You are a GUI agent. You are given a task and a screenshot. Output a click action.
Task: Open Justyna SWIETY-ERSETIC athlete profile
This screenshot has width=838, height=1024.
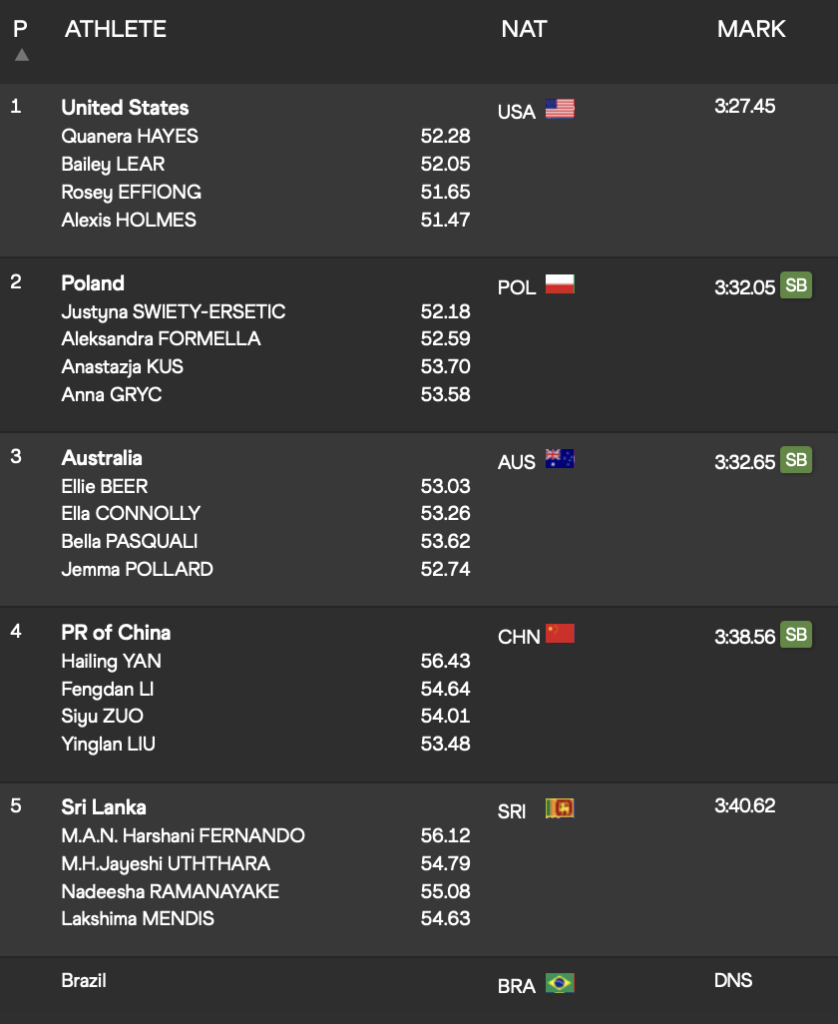coord(173,312)
